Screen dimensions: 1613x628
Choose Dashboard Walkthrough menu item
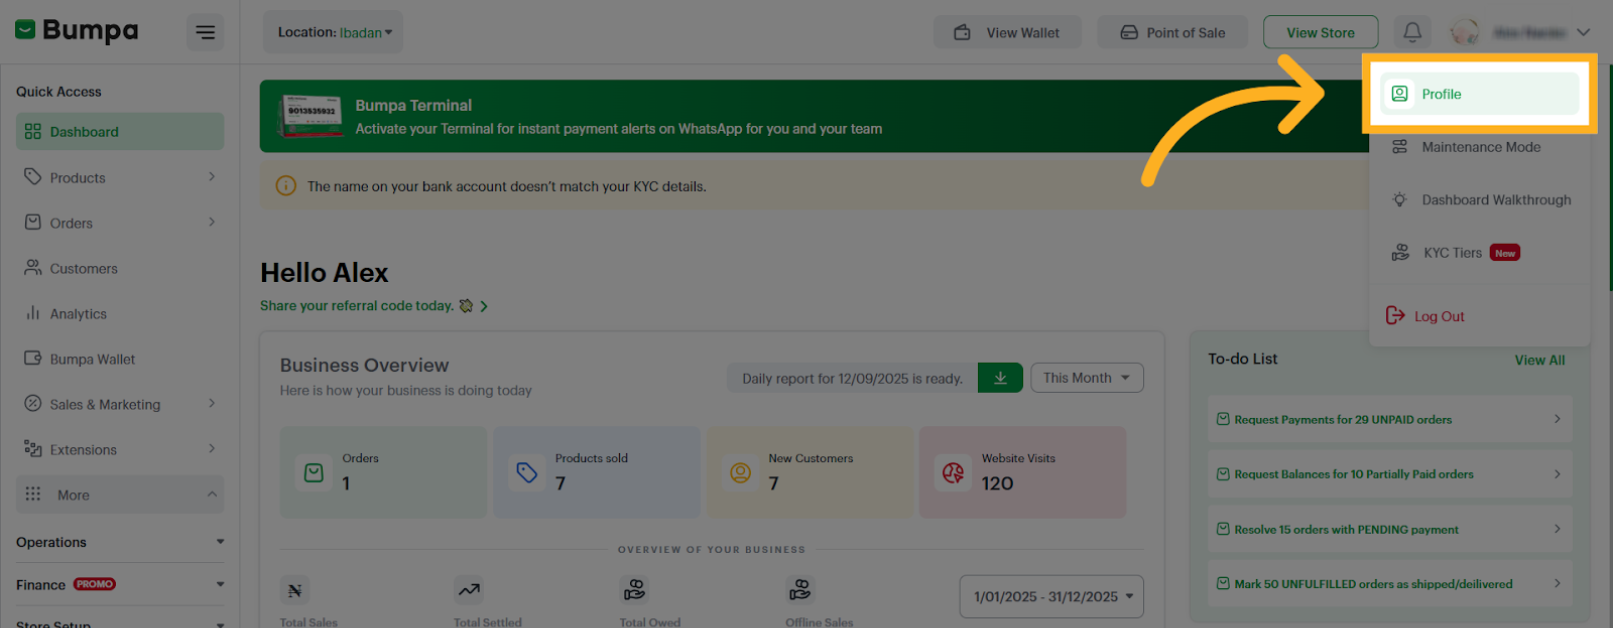click(x=1480, y=200)
